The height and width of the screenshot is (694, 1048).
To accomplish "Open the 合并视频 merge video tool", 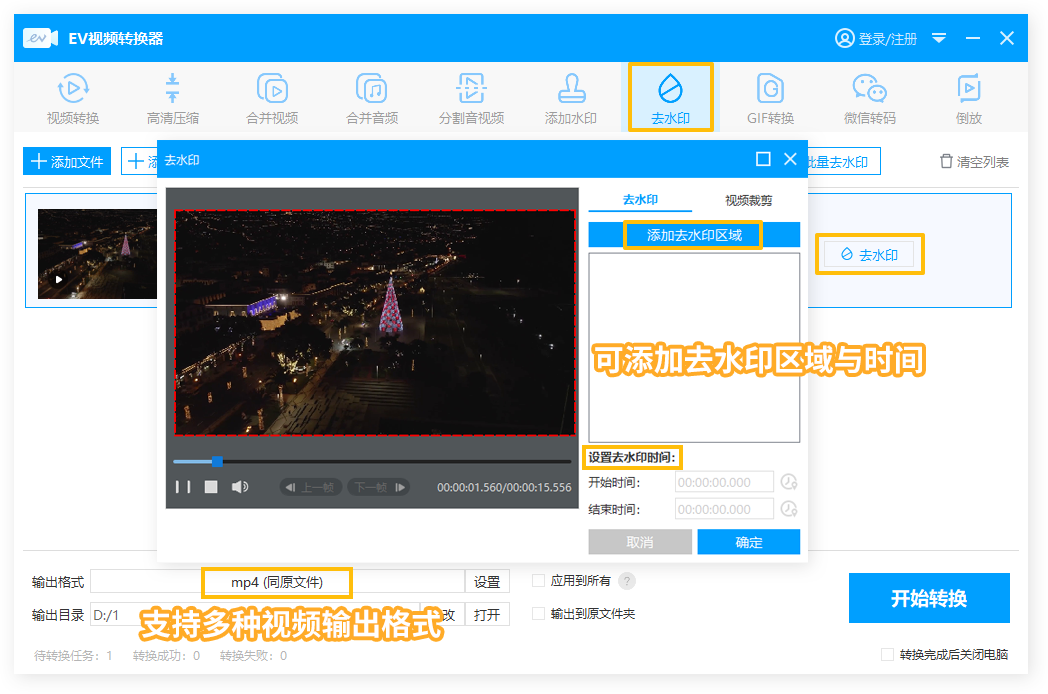I will (x=272, y=99).
